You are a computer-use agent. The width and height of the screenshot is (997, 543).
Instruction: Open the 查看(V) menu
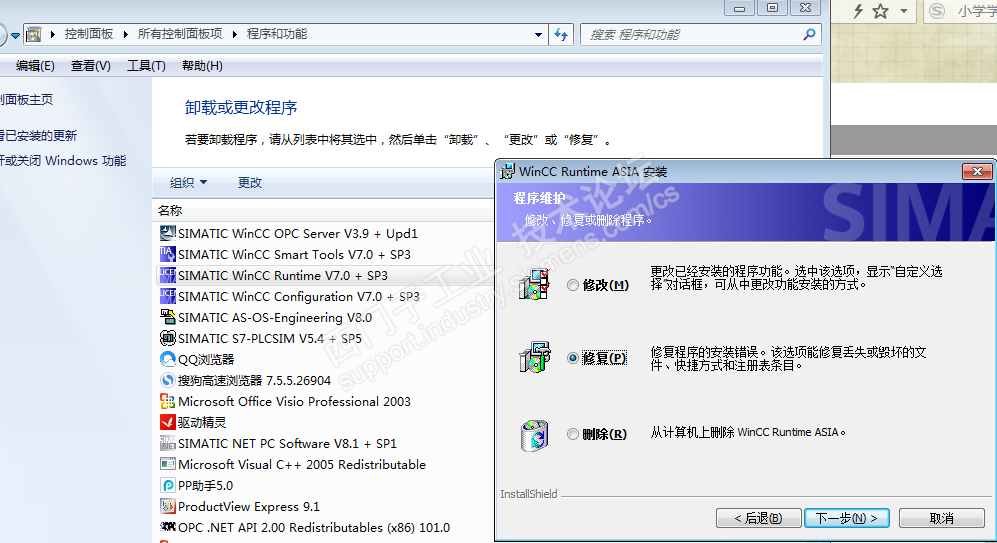(90, 65)
